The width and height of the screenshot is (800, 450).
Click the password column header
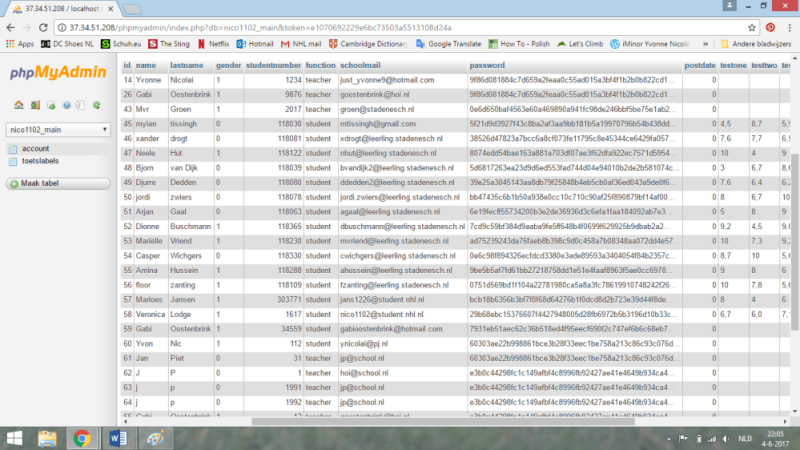pos(487,65)
